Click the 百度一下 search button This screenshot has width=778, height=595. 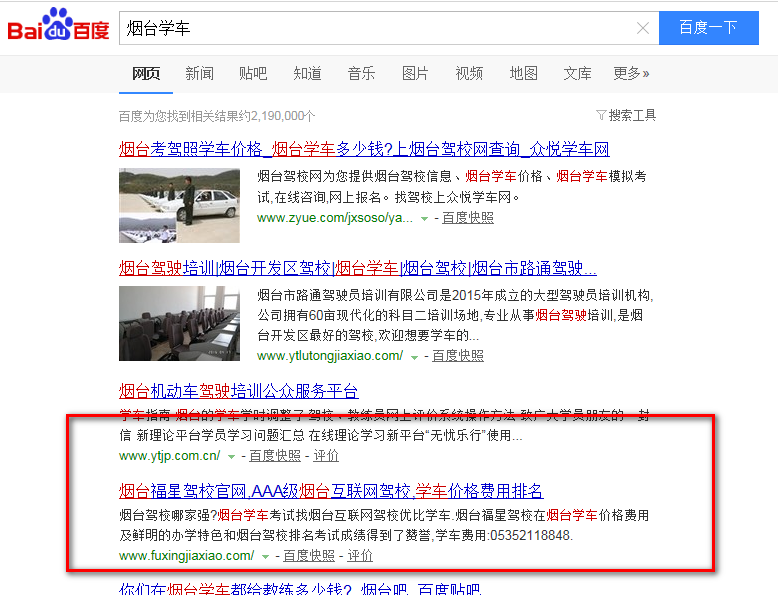click(709, 28)
